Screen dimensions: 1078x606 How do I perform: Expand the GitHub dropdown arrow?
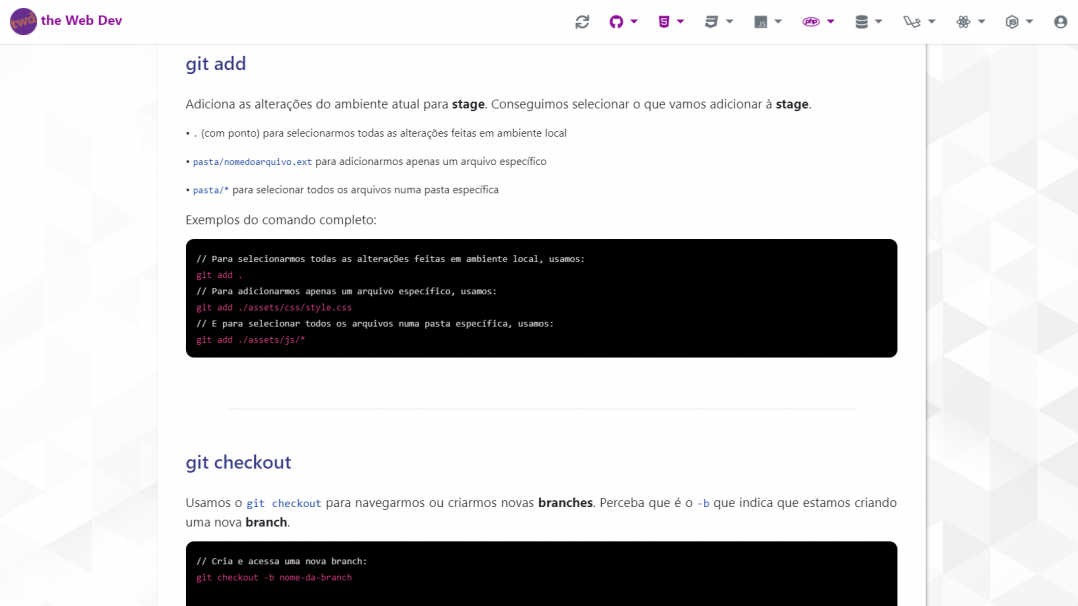pyautogui.click(x=634, y=21)
